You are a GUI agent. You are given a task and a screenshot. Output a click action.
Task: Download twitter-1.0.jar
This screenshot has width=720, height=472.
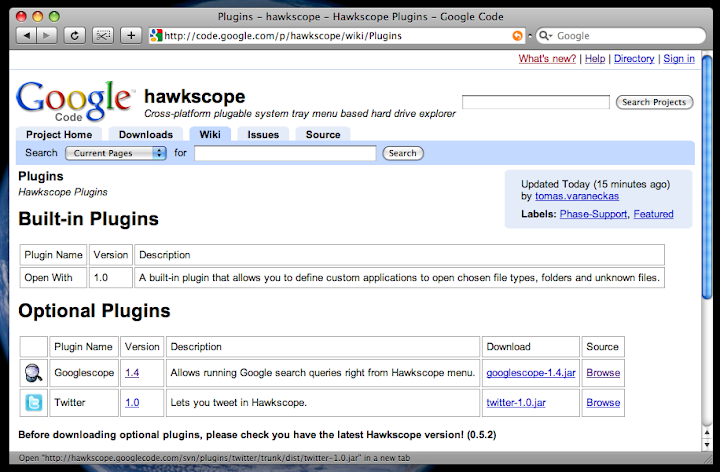[x=516, y=403]
